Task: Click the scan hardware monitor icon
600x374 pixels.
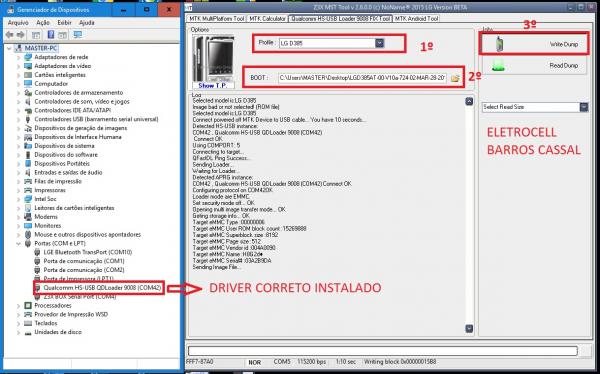Action: [78, 35]
